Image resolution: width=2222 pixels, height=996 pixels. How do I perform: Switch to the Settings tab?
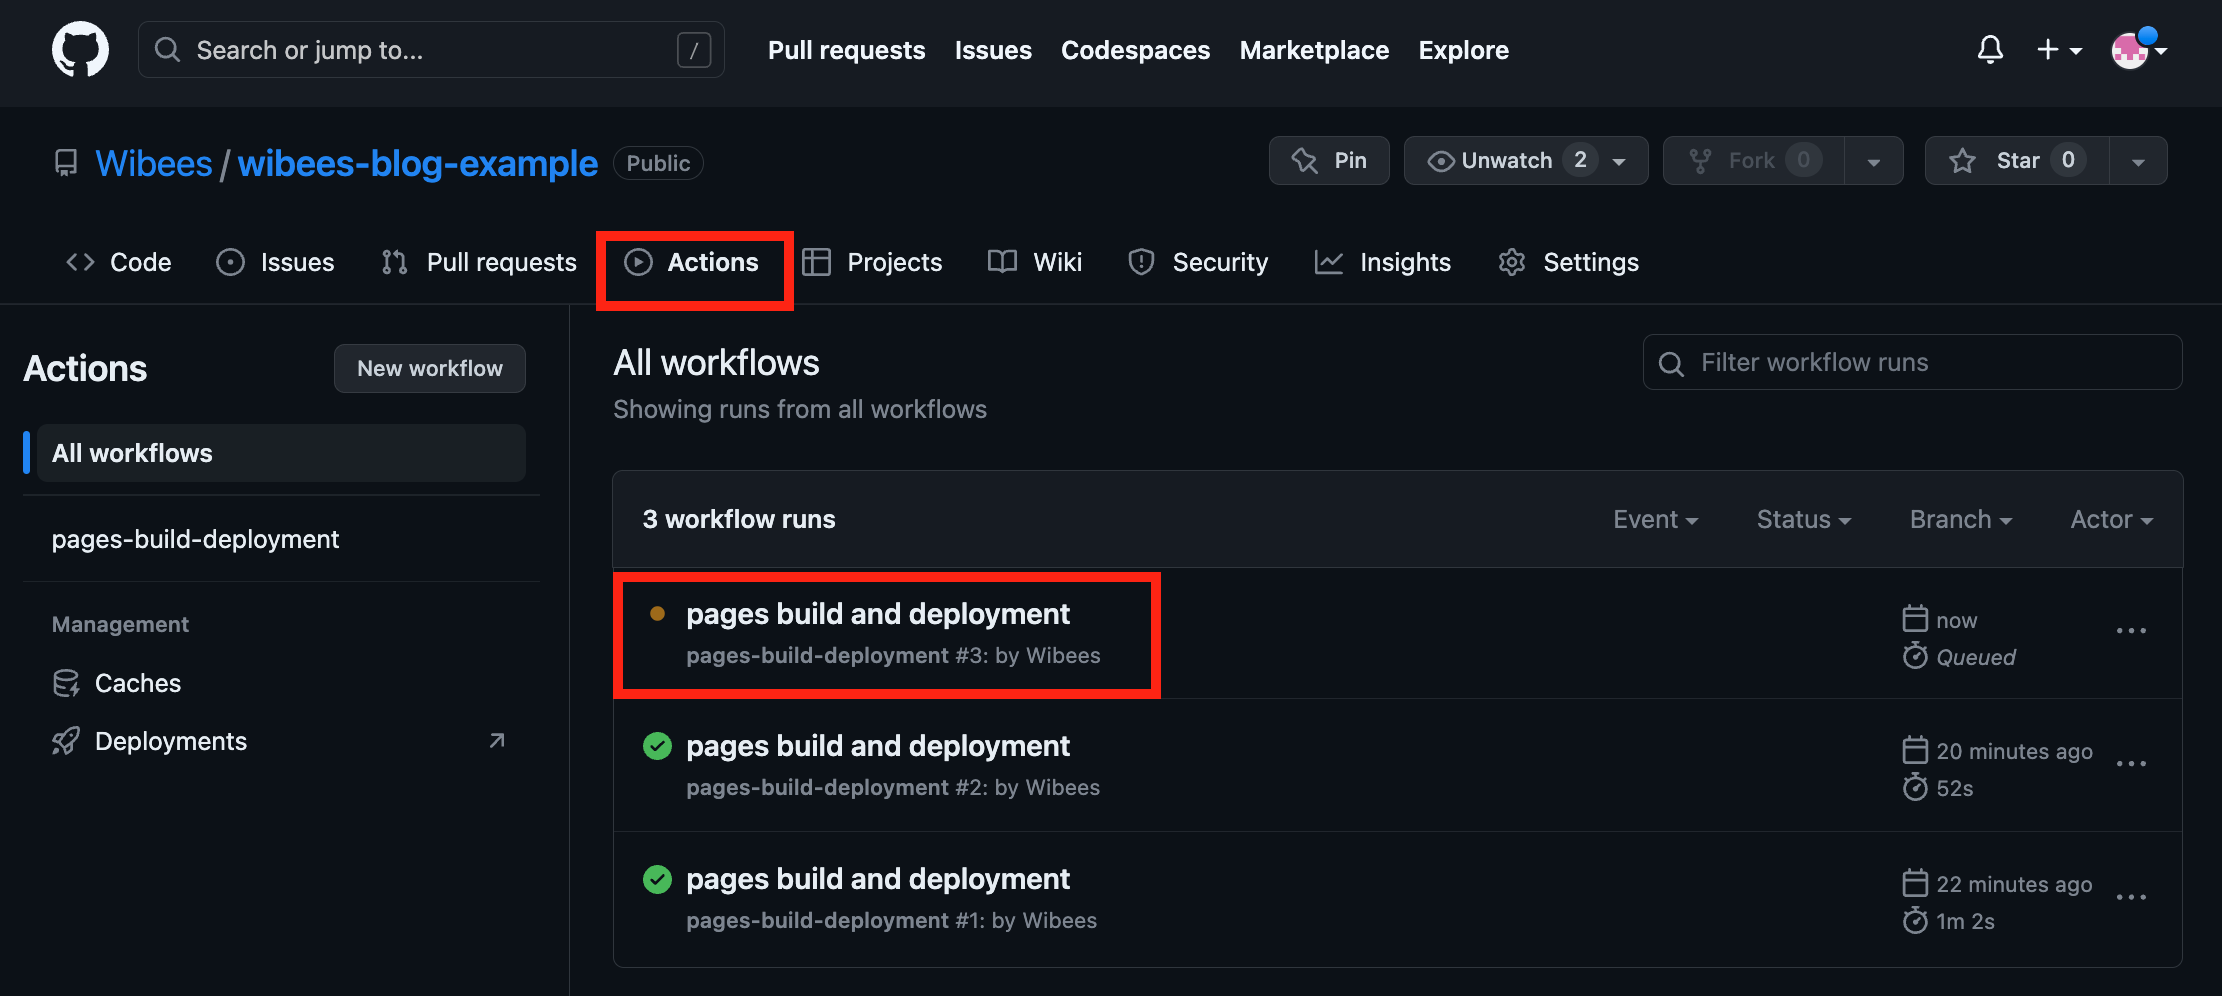click(1569, 262)
